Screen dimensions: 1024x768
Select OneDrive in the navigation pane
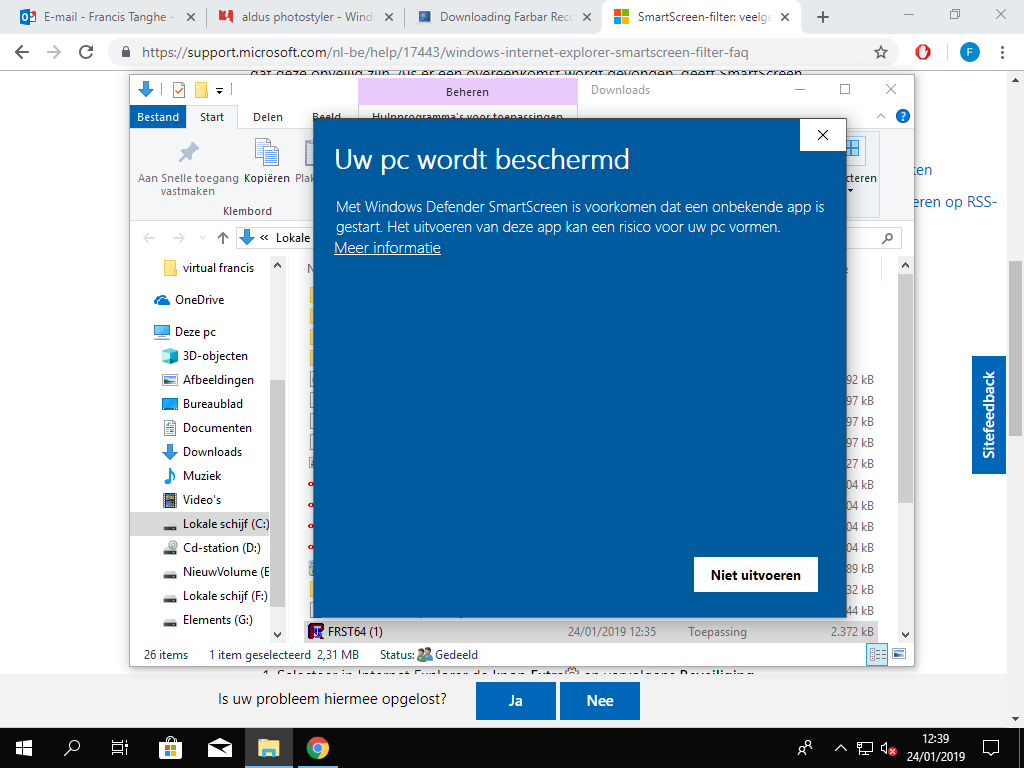[x=189, y=300]
